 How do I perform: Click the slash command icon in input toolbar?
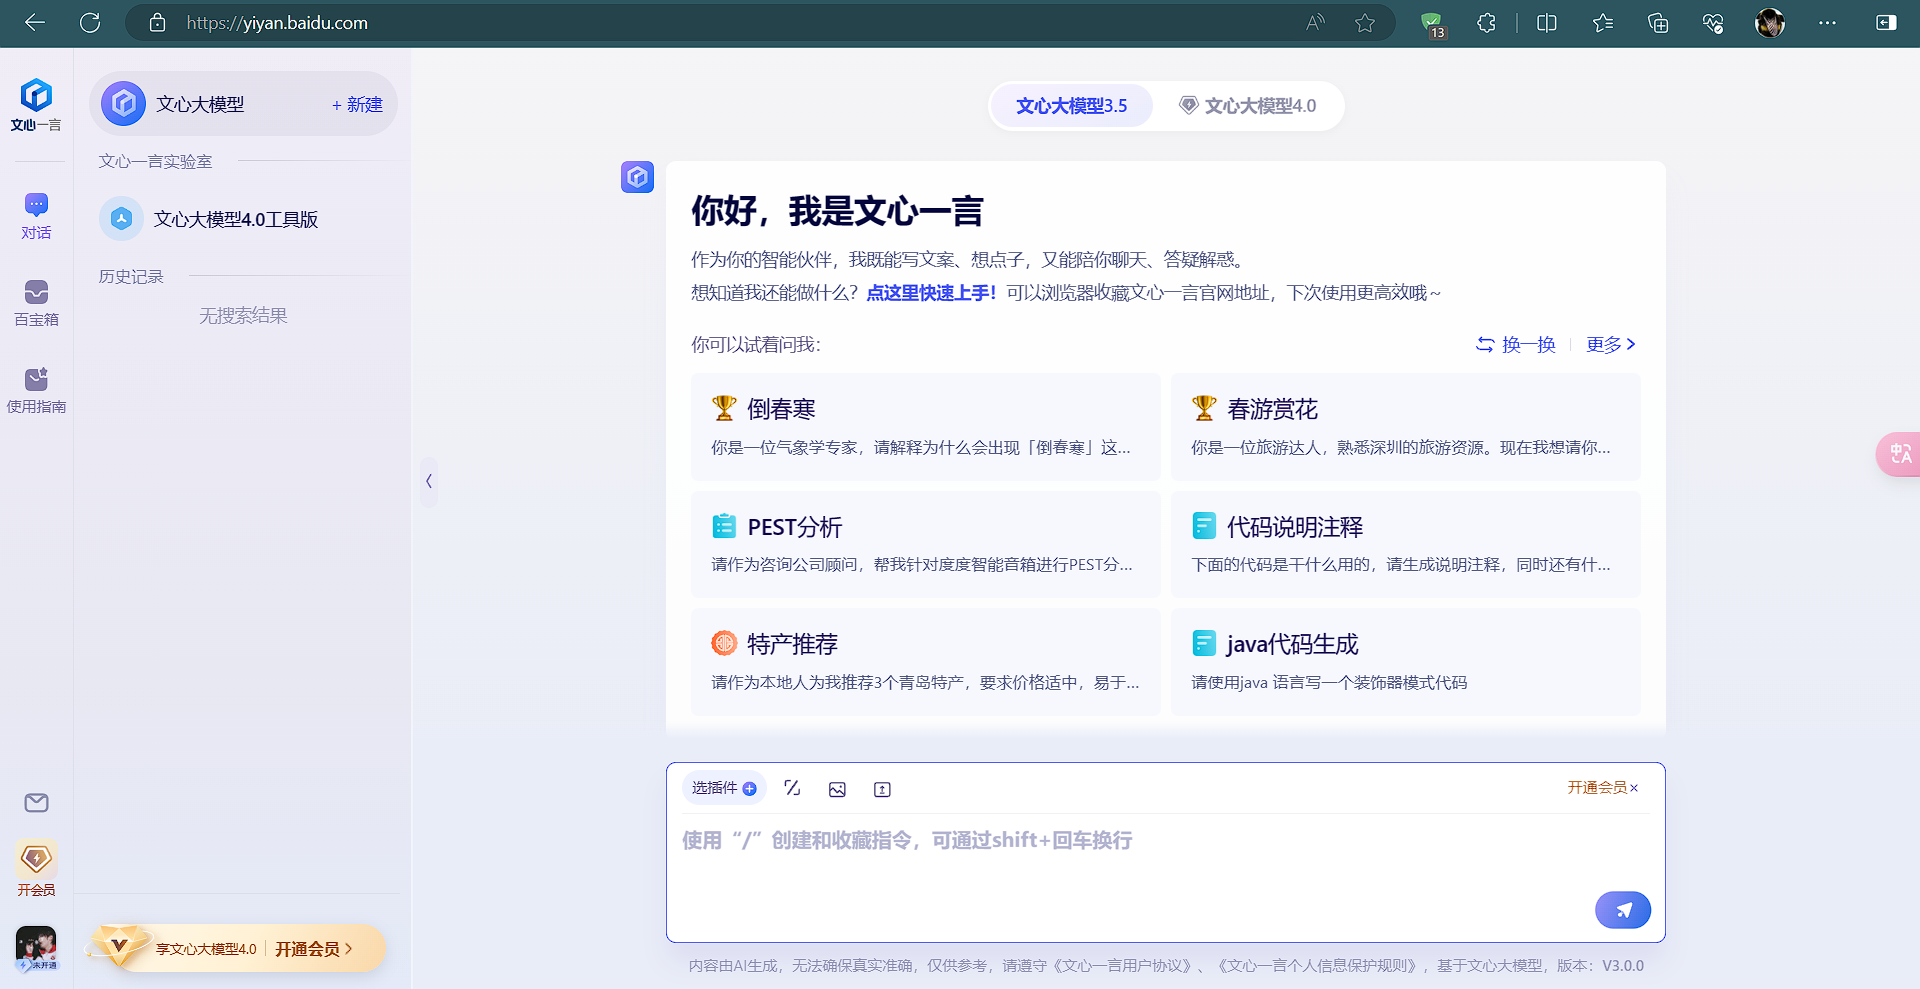[792, 788]
